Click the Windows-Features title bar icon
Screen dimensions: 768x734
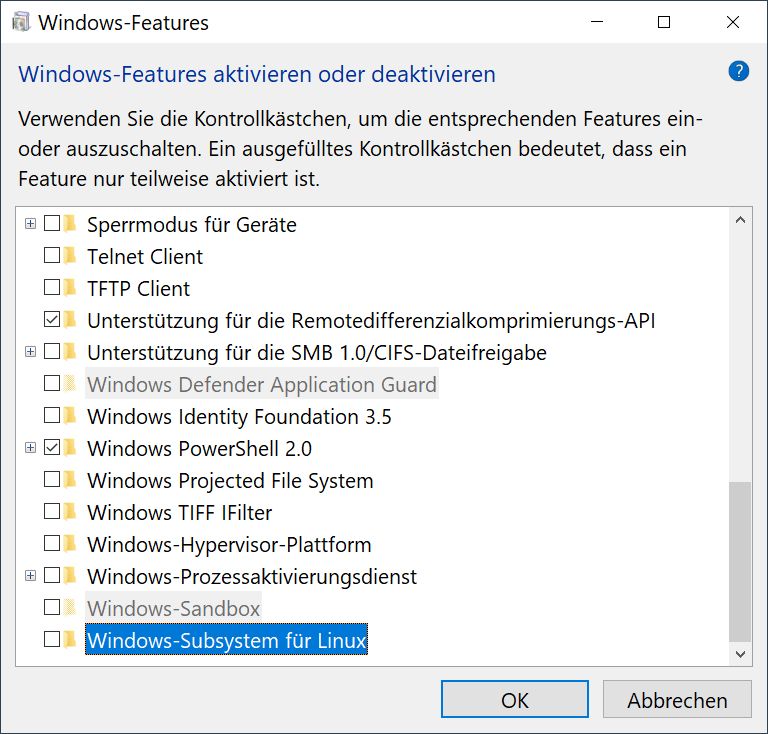(21, 22)
